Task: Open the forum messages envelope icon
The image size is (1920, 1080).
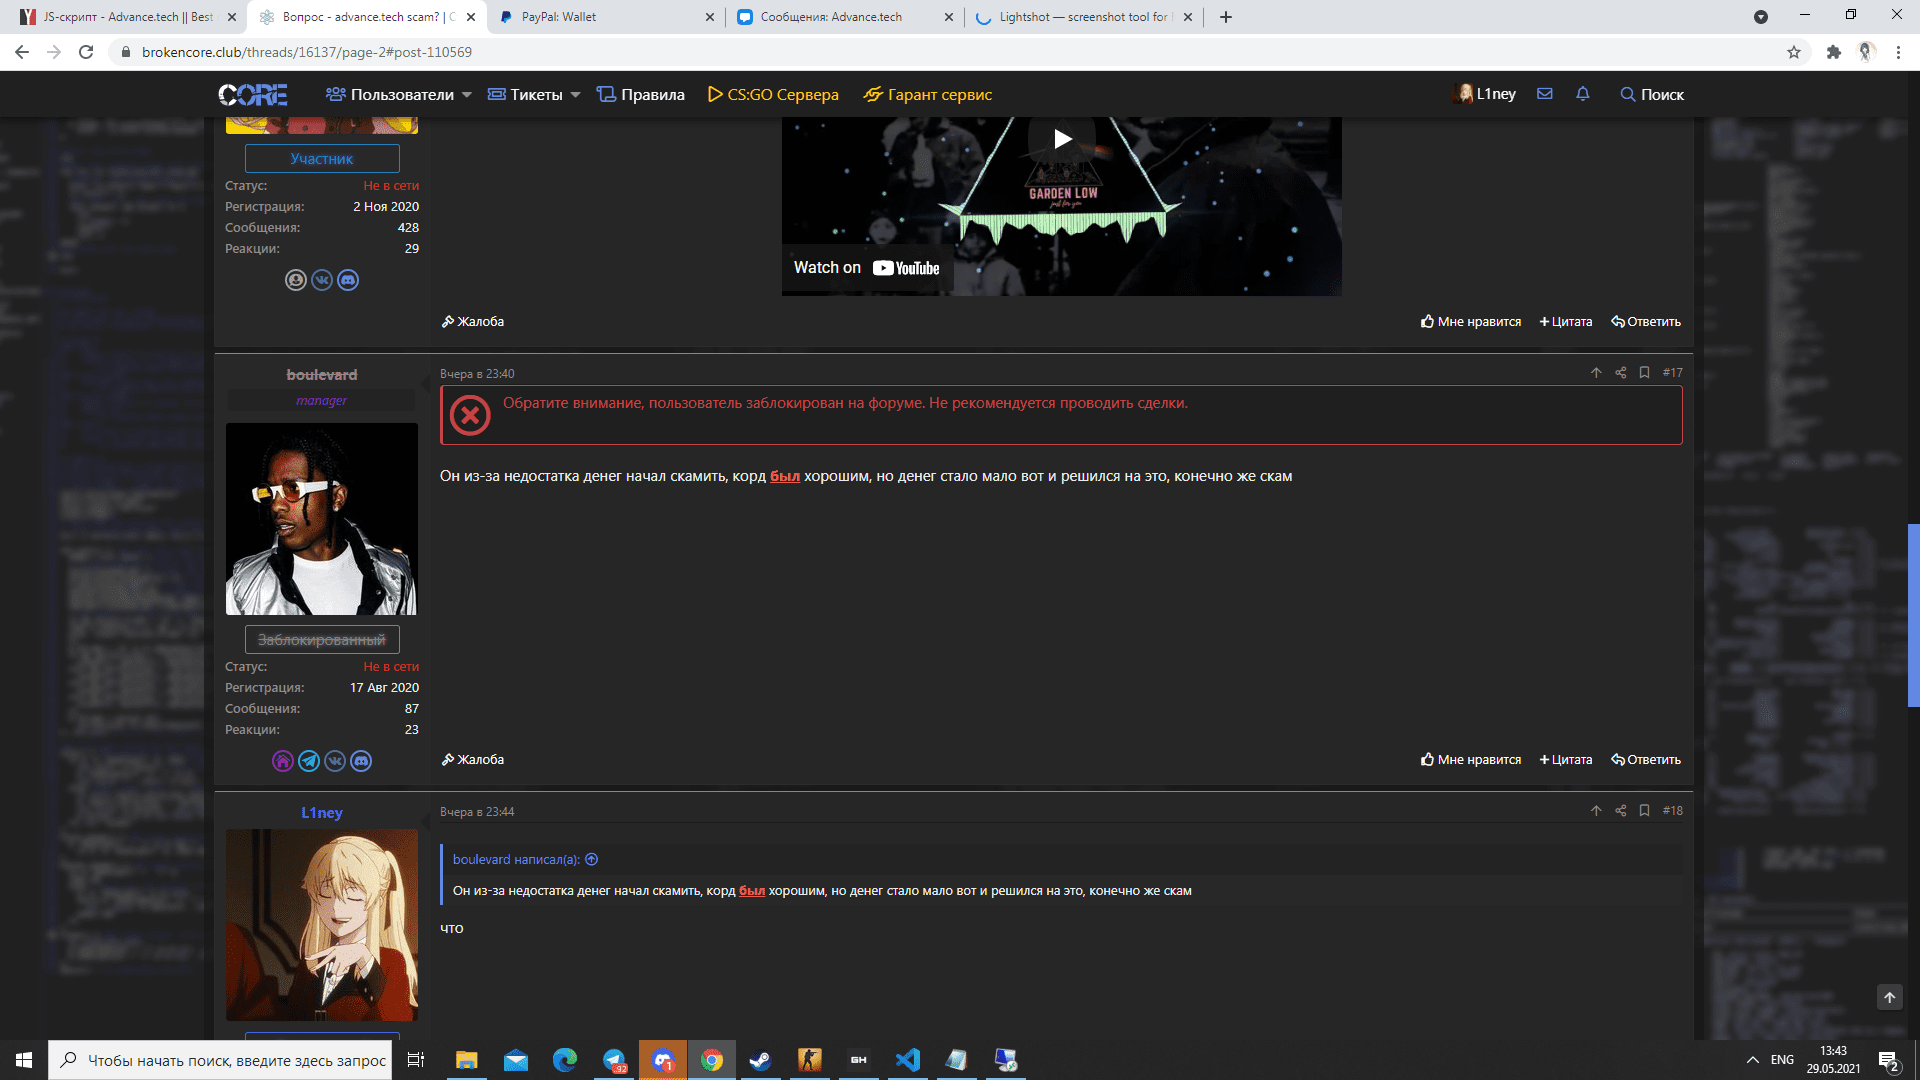Action: pyautogui.click(x=1545, y=94)
